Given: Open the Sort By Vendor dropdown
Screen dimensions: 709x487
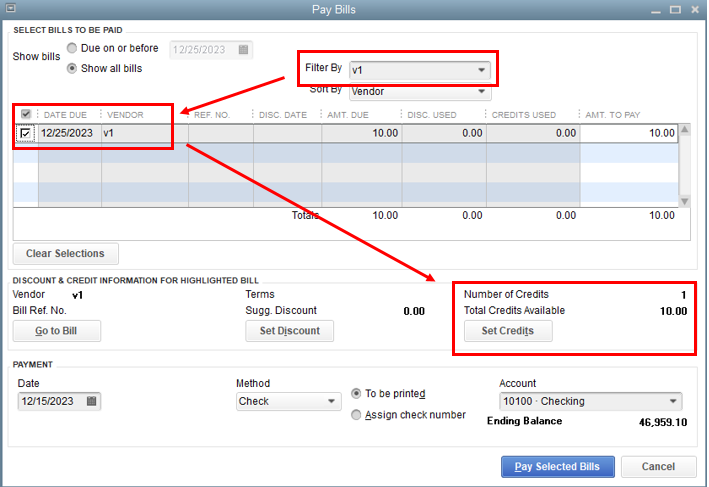Looking at the screenshot, I should 420,92.
